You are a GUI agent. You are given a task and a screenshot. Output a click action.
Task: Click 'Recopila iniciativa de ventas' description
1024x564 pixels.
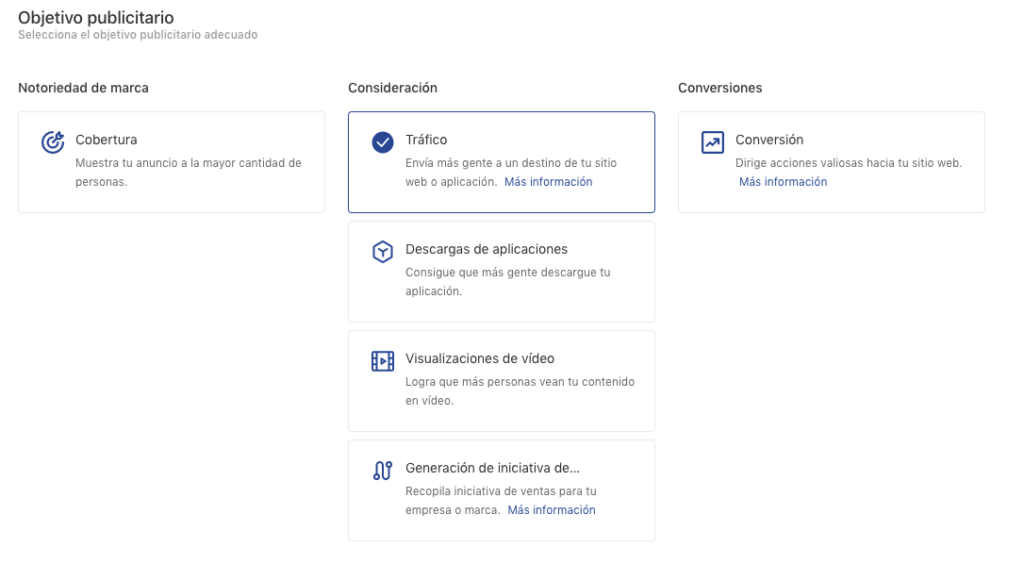tap(501, 500)
